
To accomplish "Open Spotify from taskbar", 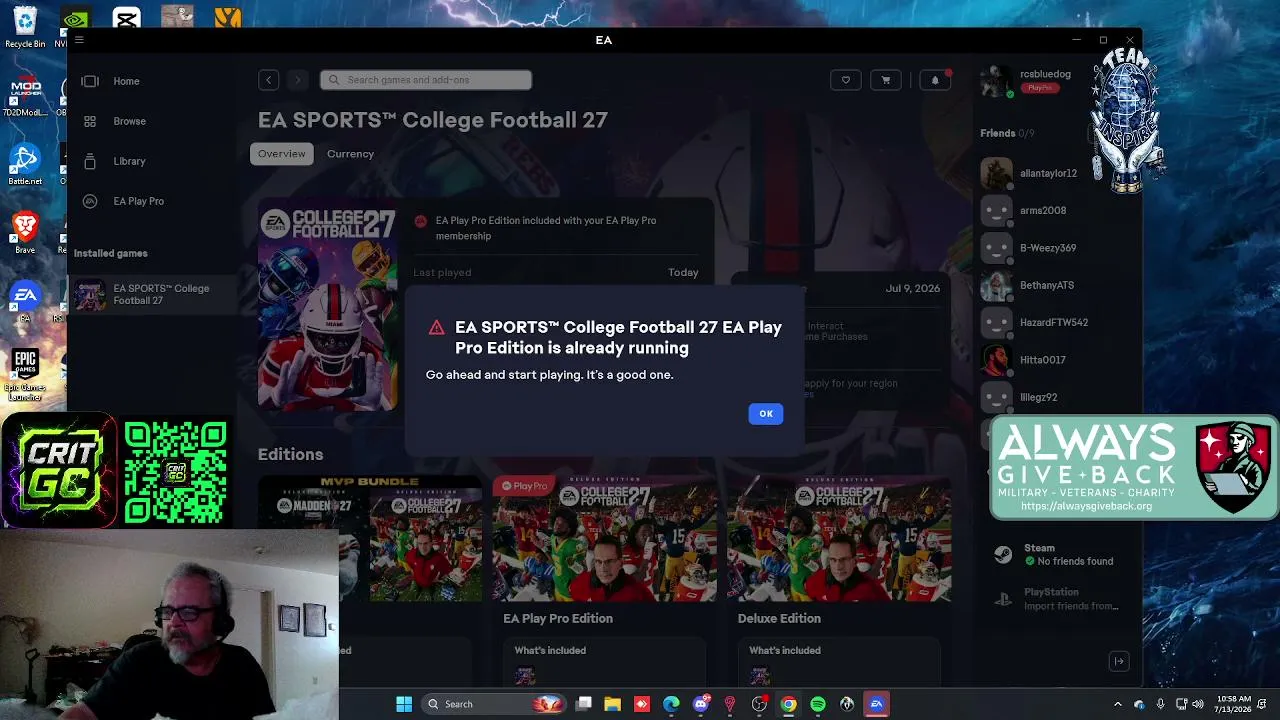I will click(x=818, y=704).
